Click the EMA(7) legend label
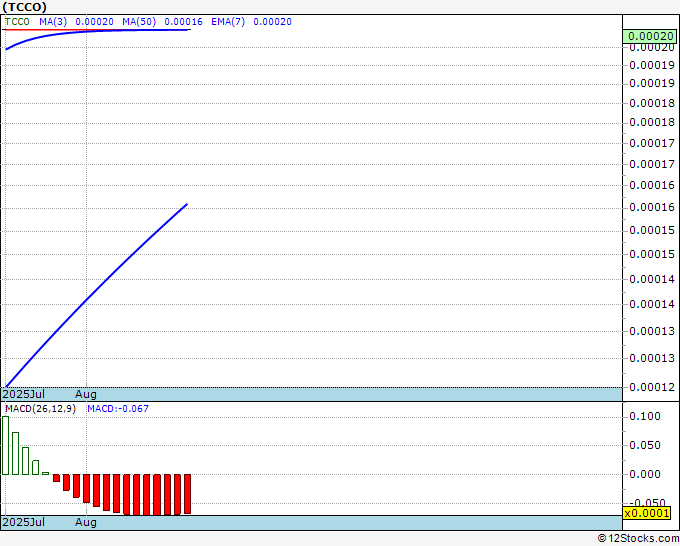This screenshot has height=546, width=680. click(x=228, y=22)
